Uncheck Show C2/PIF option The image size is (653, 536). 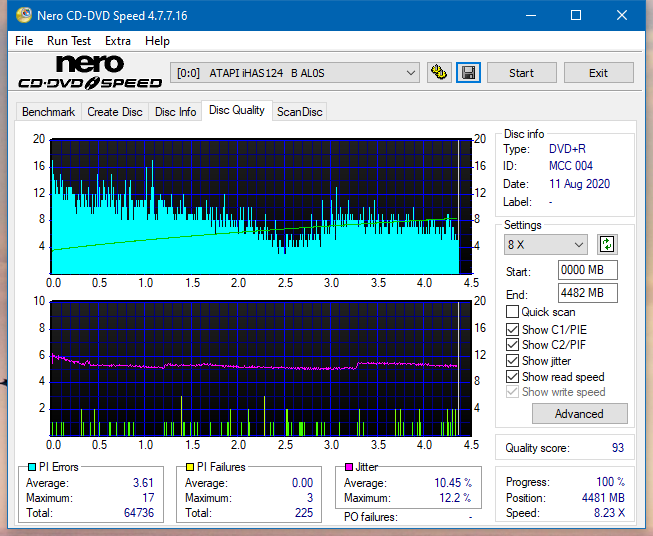(x=512, y=345)
